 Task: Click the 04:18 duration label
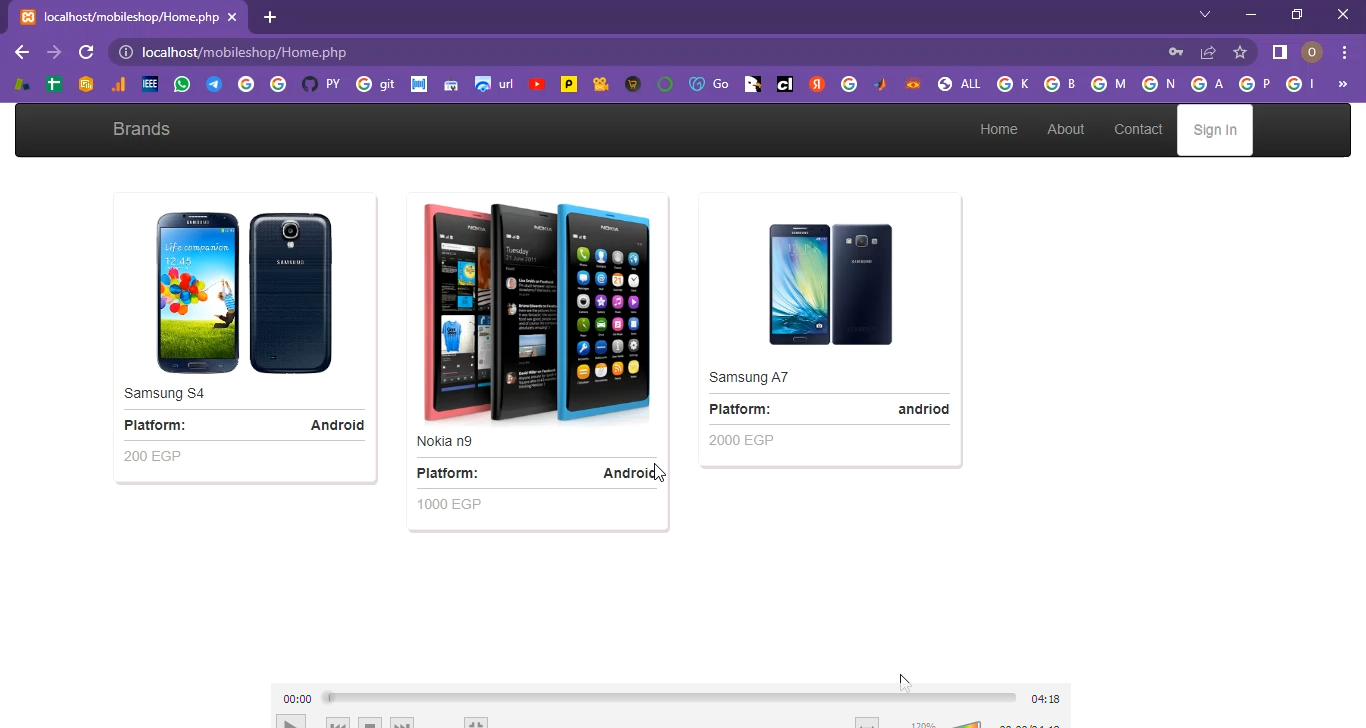point(1045,699)
